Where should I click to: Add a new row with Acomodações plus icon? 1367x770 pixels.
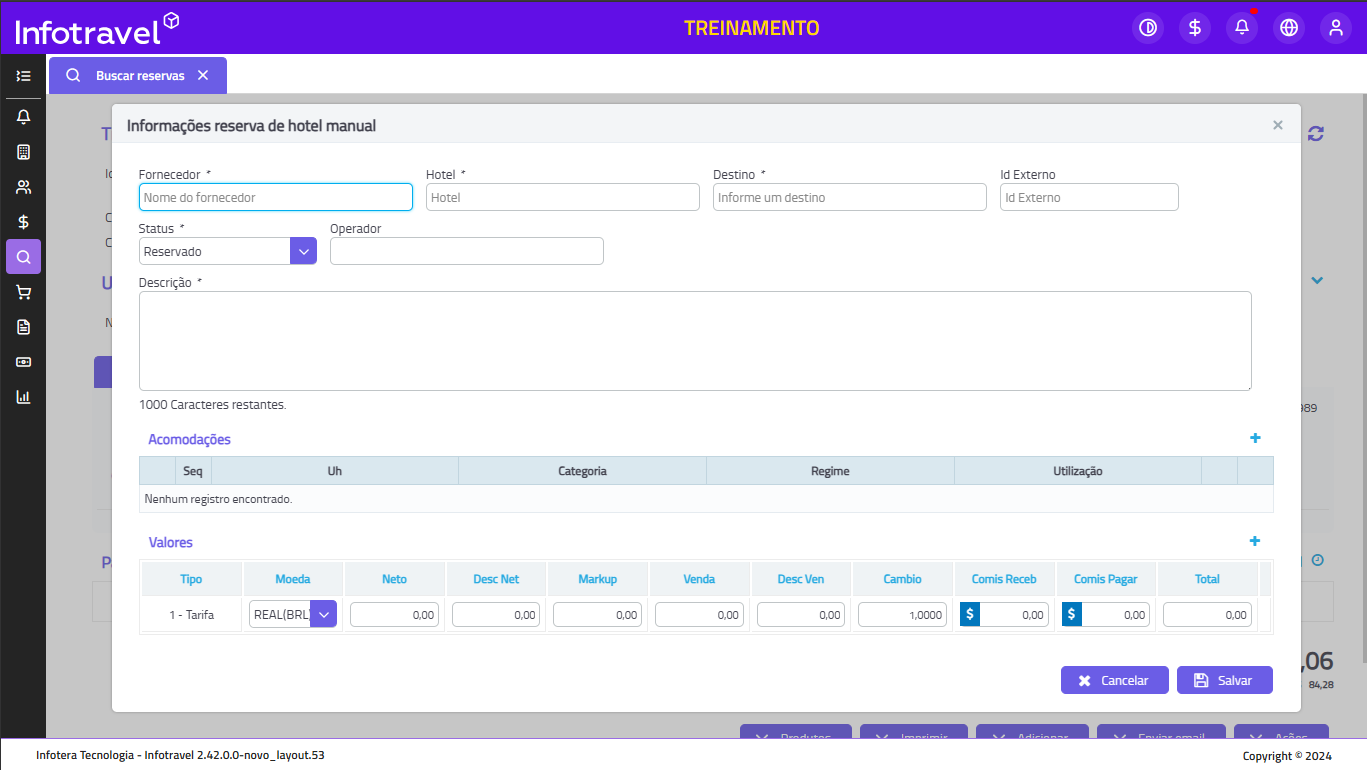click(1255, 438)
